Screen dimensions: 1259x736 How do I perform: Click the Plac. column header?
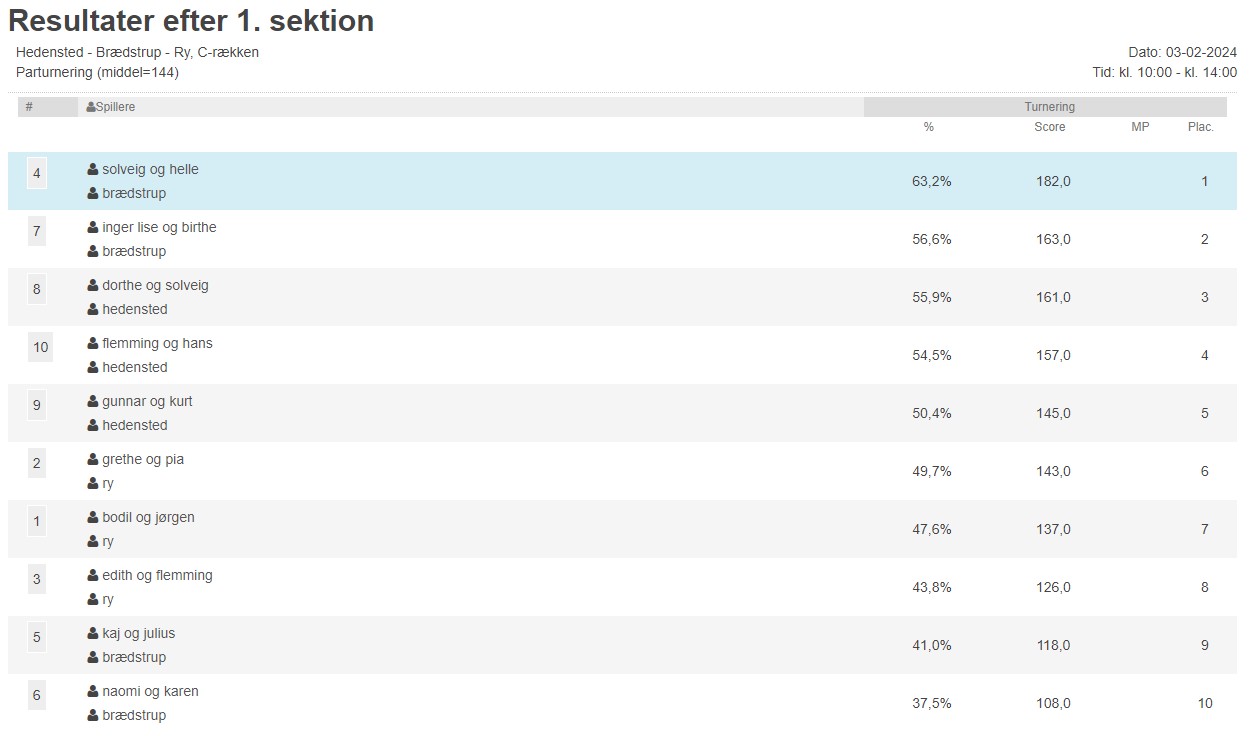[x=1200, y=127]
